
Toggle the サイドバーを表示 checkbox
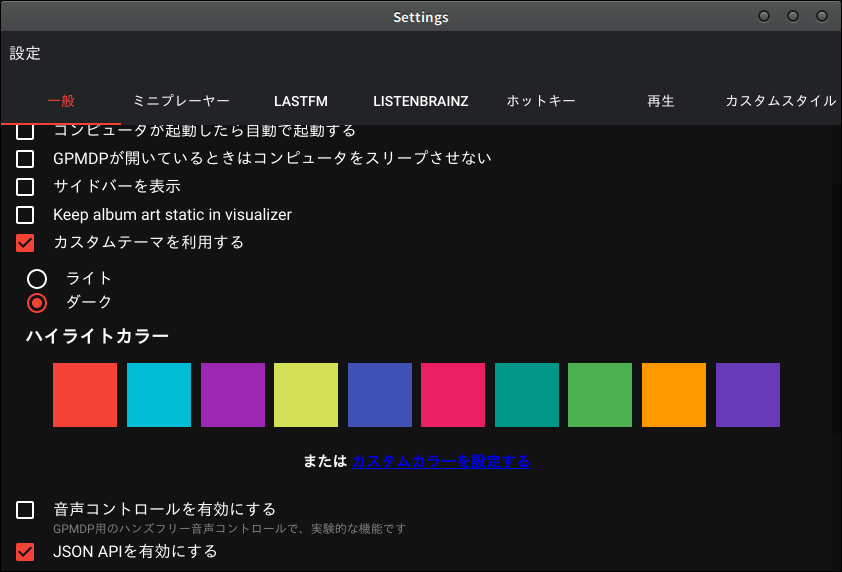[25, 186]
